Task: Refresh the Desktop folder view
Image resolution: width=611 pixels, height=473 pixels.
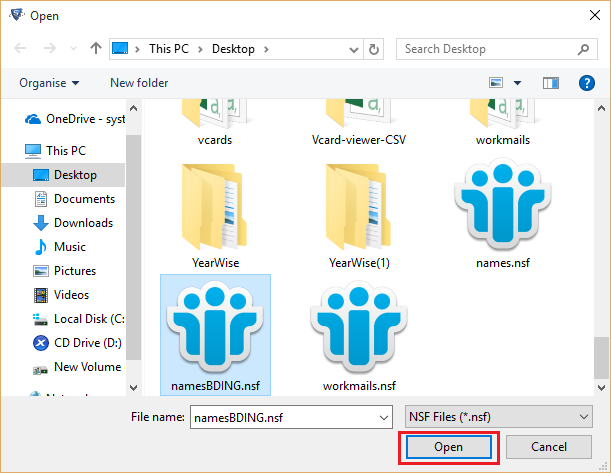Action: point(374,49)
